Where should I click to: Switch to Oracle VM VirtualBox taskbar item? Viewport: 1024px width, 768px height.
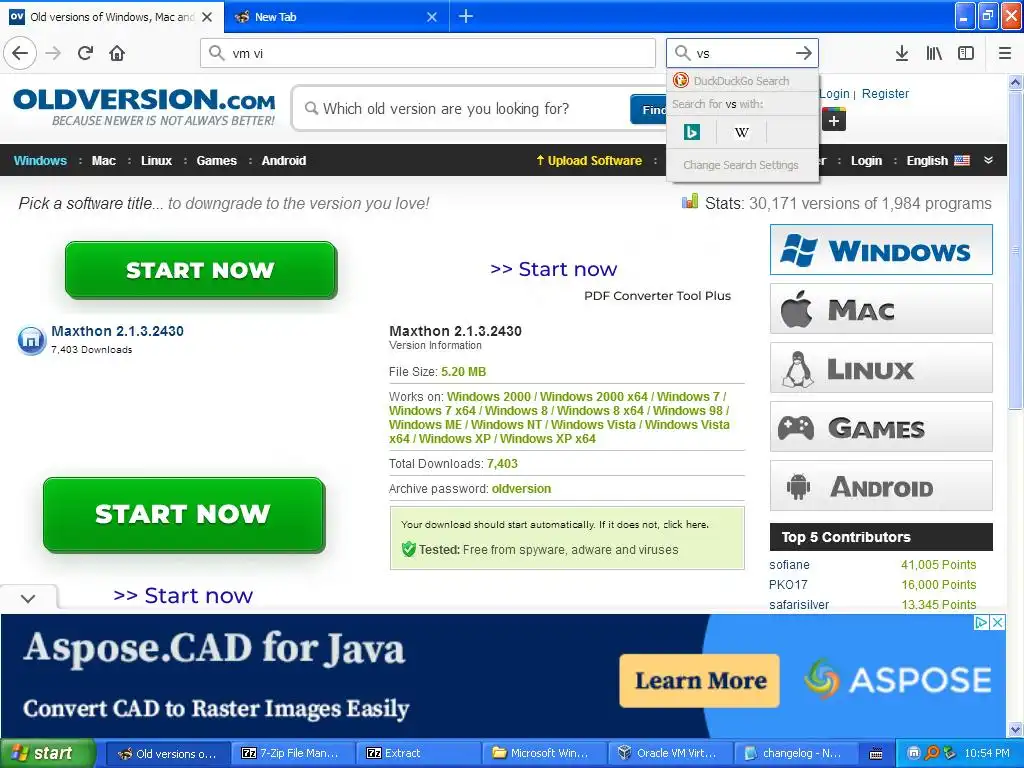670,754
